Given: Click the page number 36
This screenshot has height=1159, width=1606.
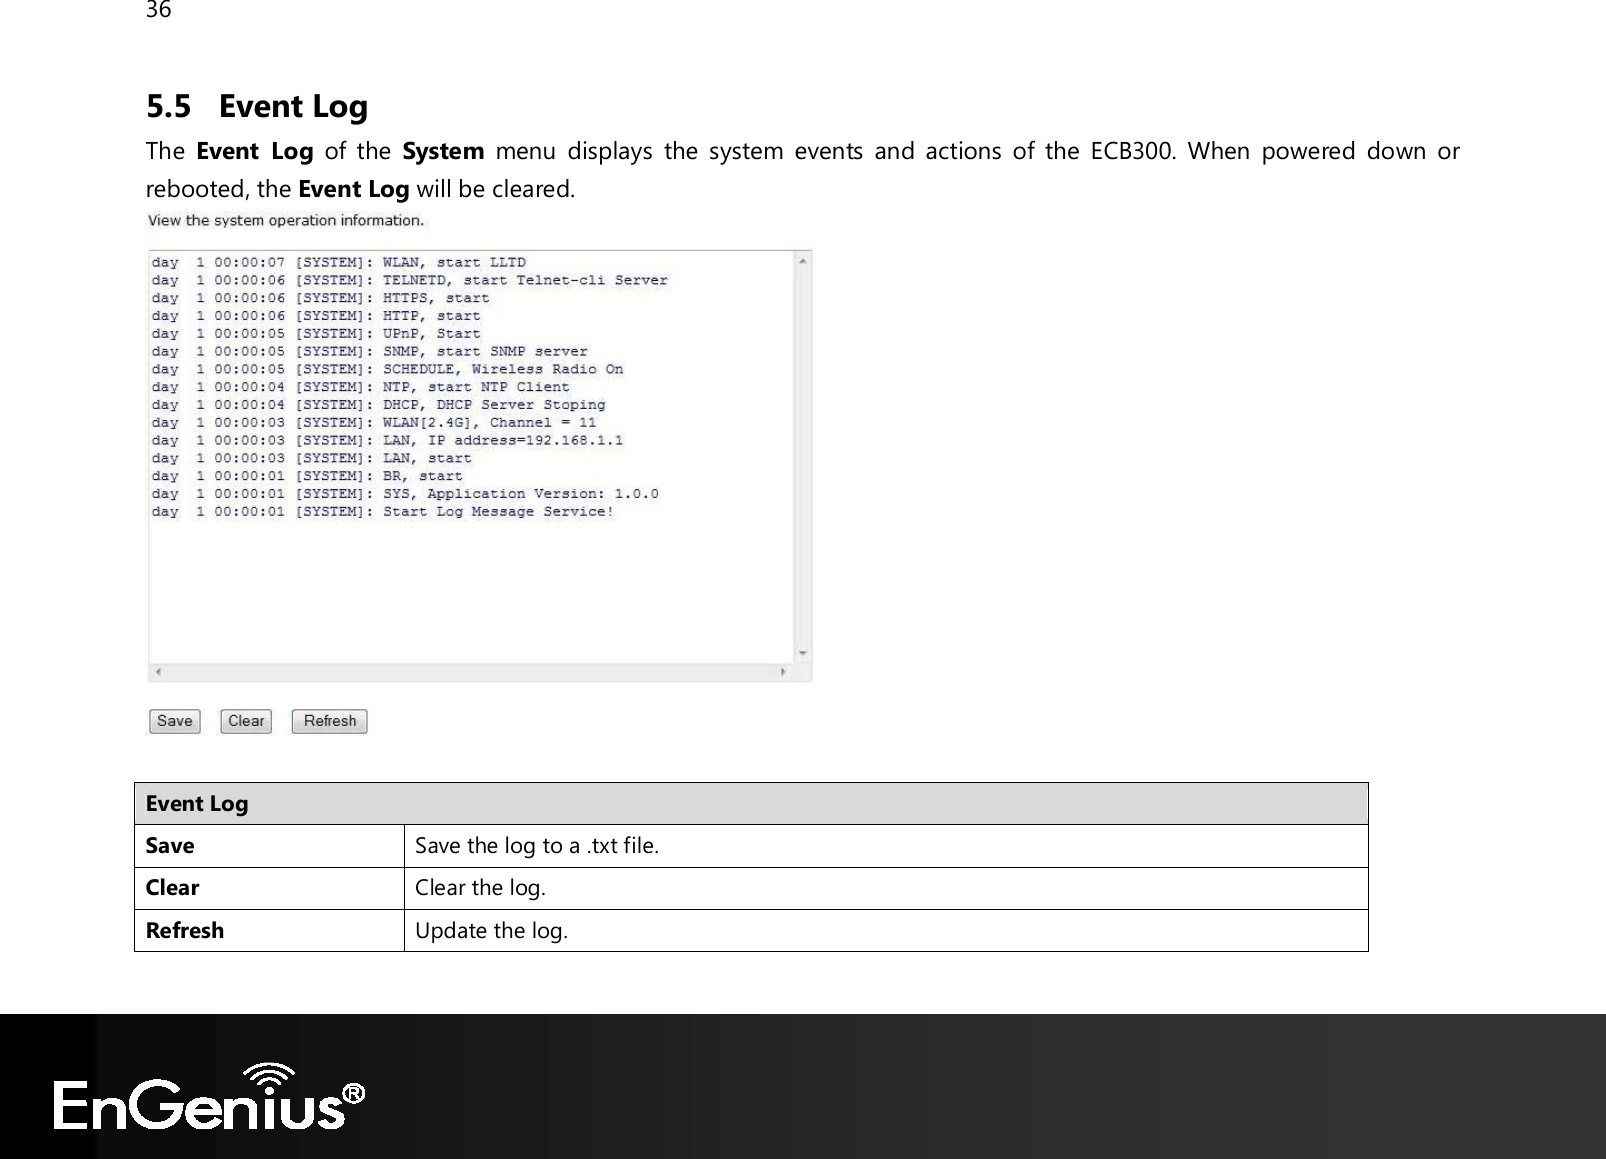Looking at the screenshot, I should point(159,10).
